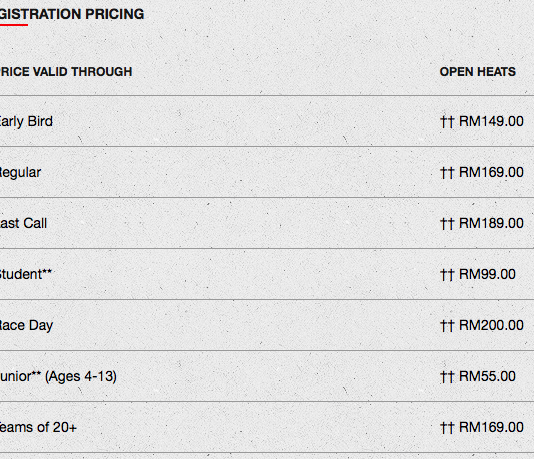
Task: Click the Open Heats column header
Action: (477, 72)
